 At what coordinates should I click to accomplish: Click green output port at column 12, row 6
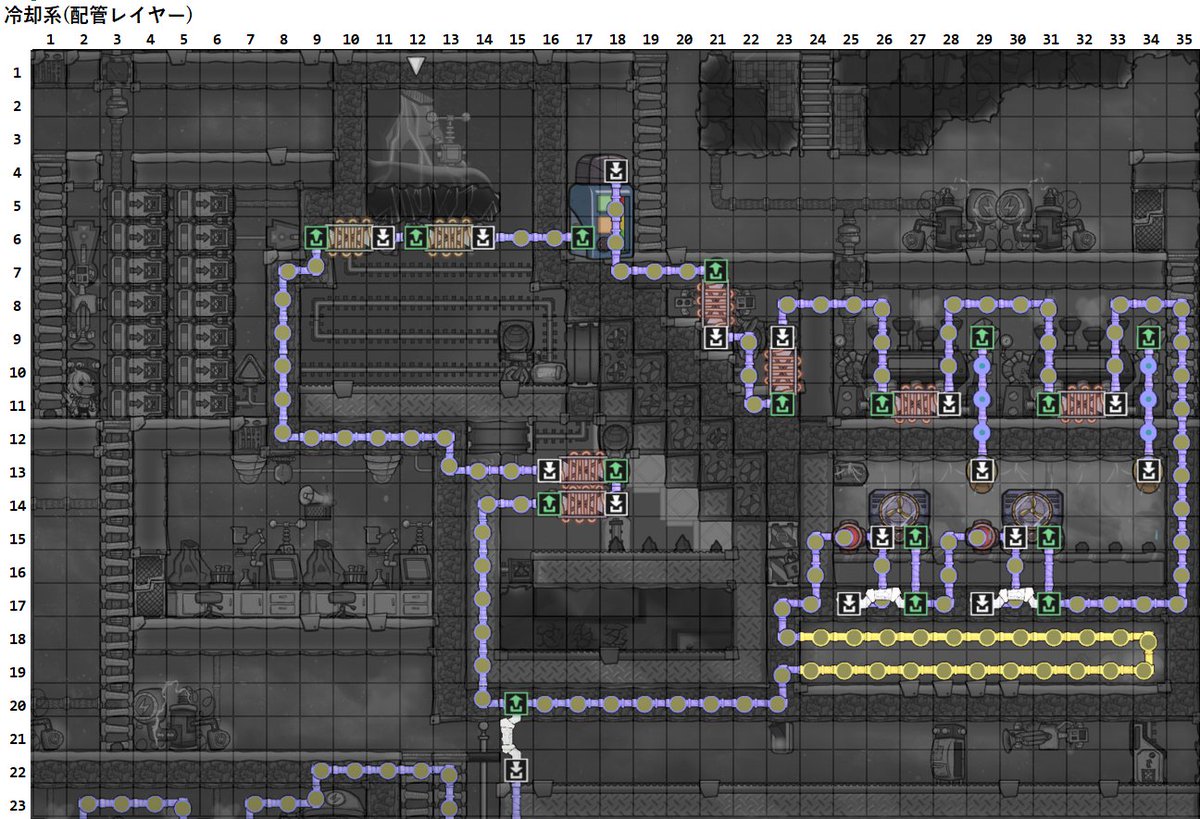[416, 237]
